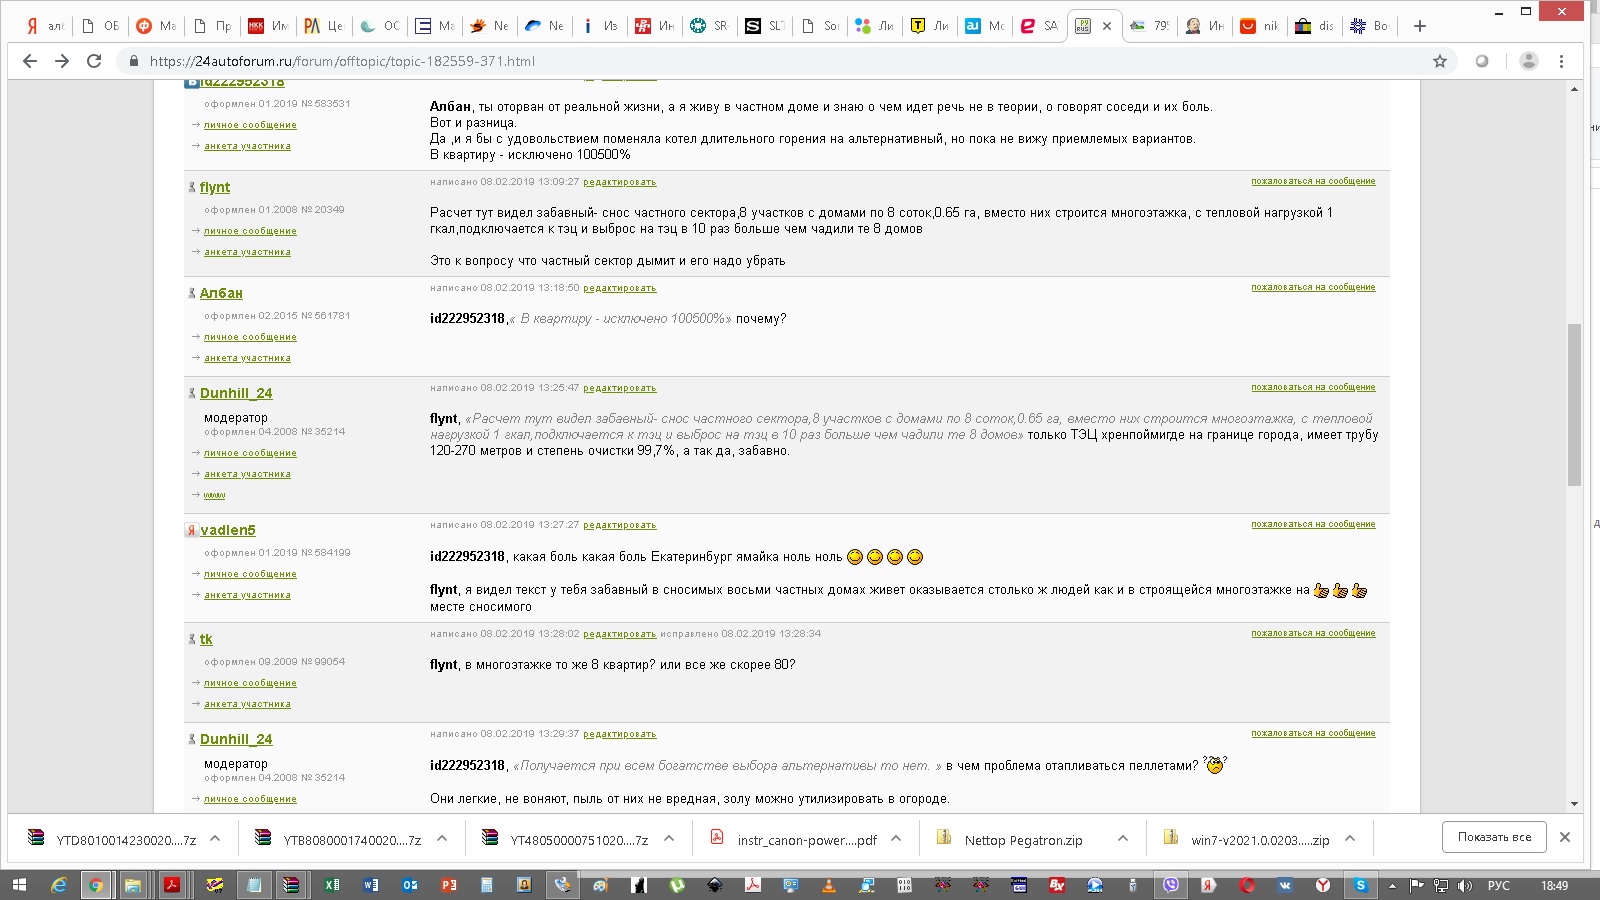Screen dimensions: 1600x900
Task: Open uTorrent from the taskbar
Action: click(677, 885)
